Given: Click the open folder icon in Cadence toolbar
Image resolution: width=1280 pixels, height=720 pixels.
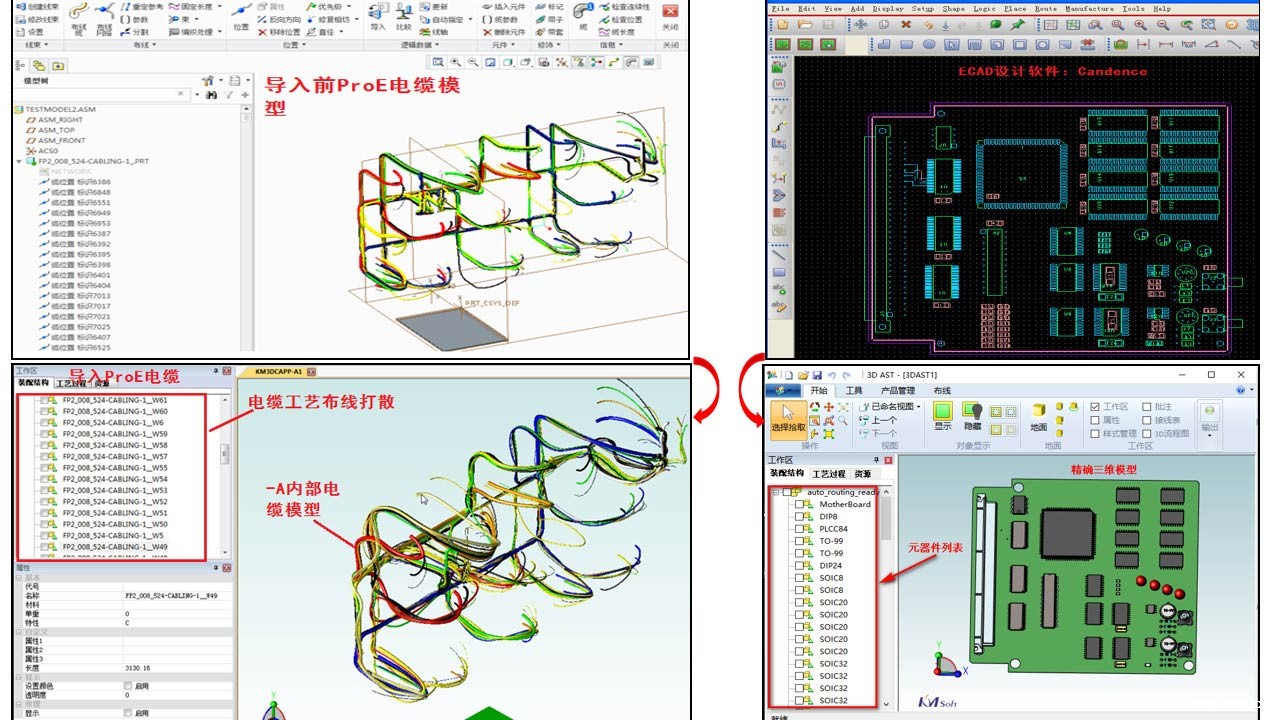Looking at the screenshot, I should point(805,24).
